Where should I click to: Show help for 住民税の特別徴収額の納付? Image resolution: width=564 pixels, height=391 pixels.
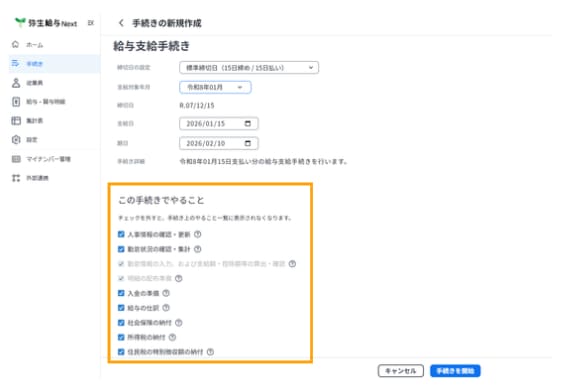(x=210, y=352)
